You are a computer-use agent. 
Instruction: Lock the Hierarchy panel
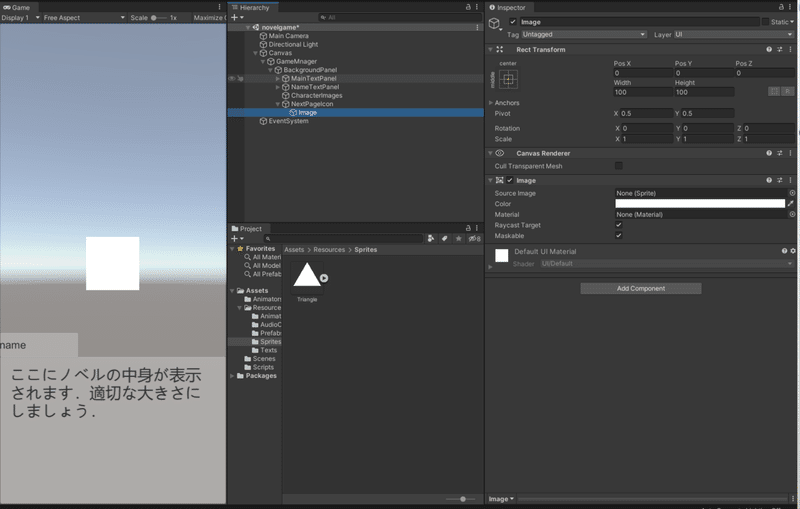[468, 7]
